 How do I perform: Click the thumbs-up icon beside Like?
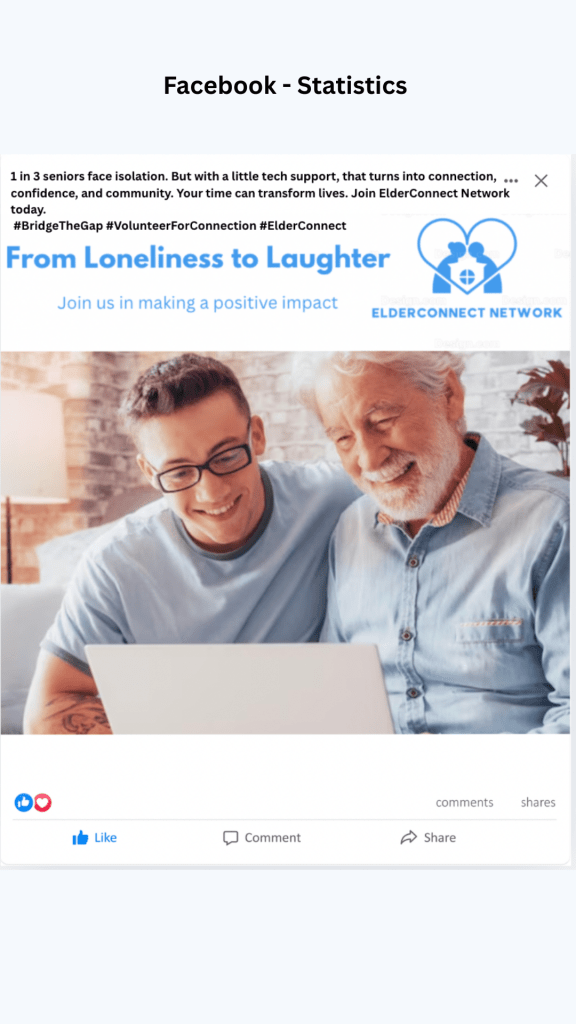[80, 837]
